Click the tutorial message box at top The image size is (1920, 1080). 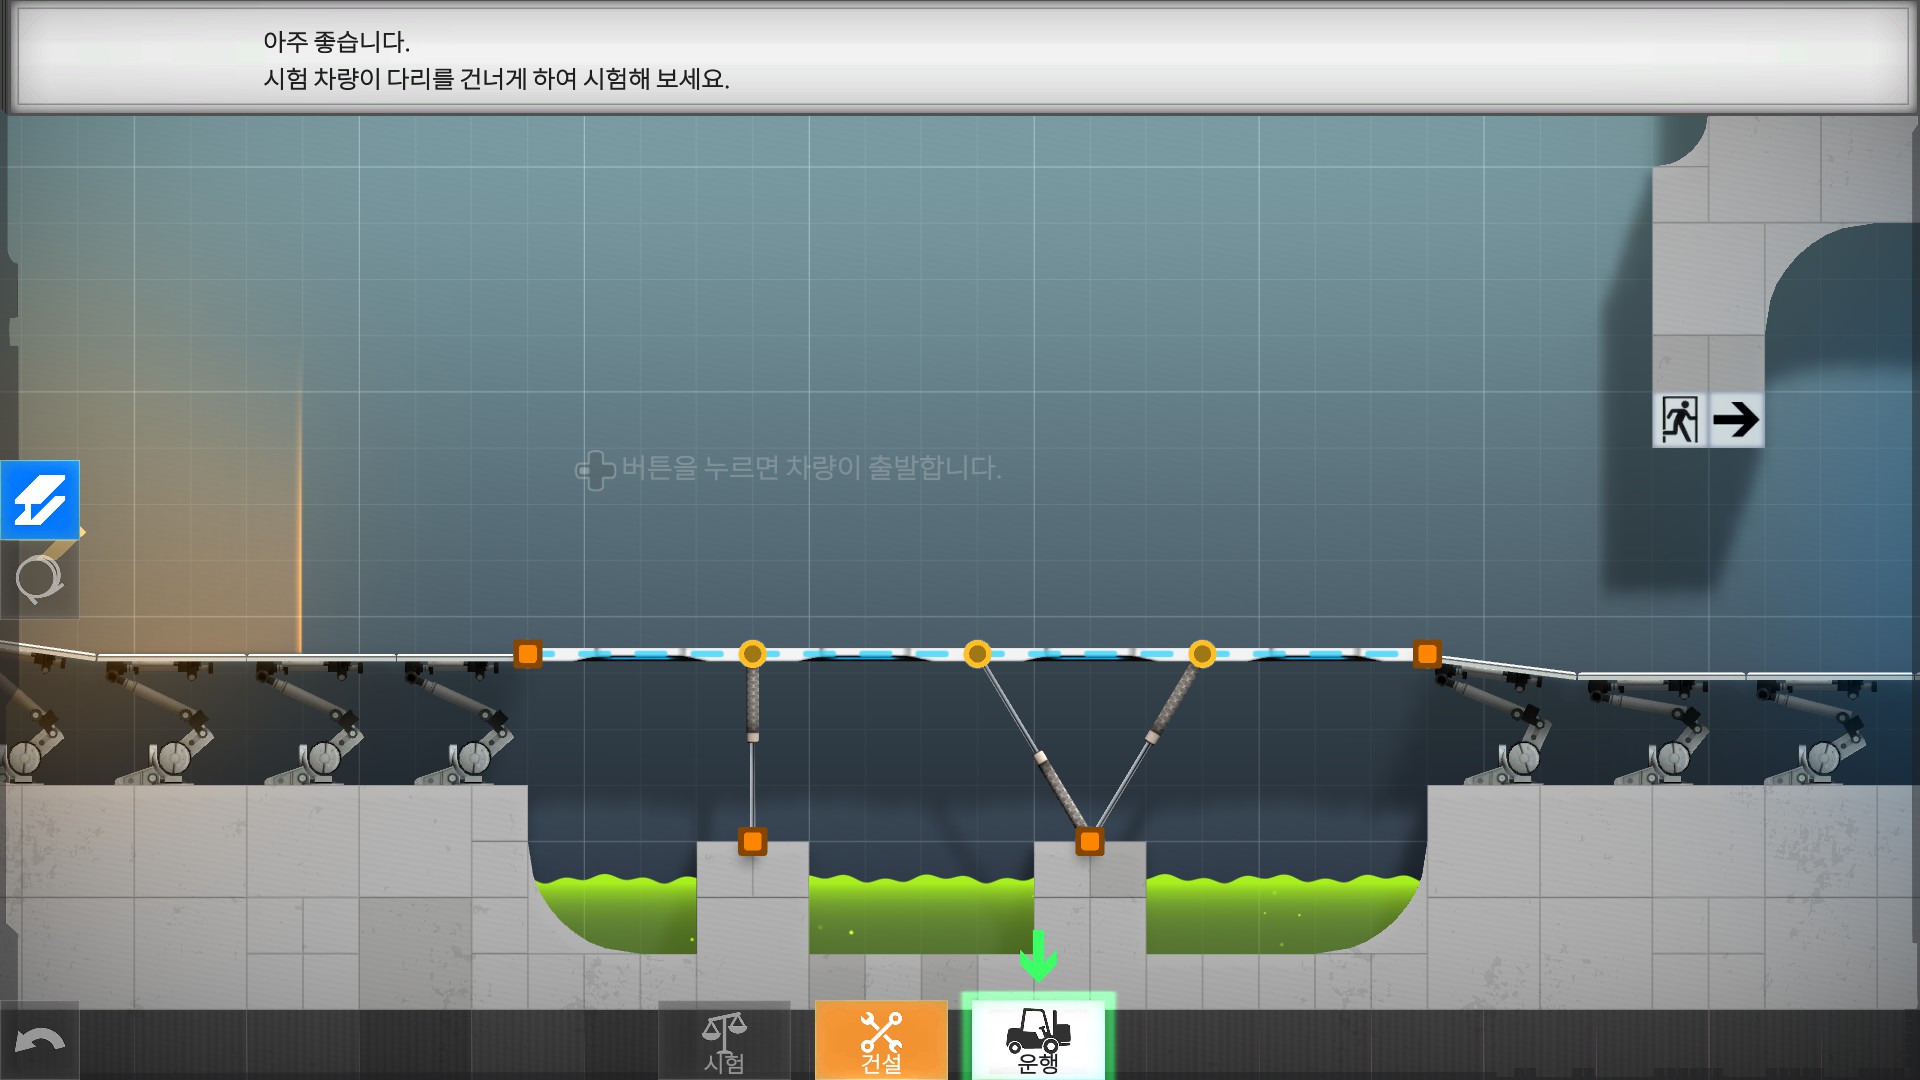tap(960, 58)
